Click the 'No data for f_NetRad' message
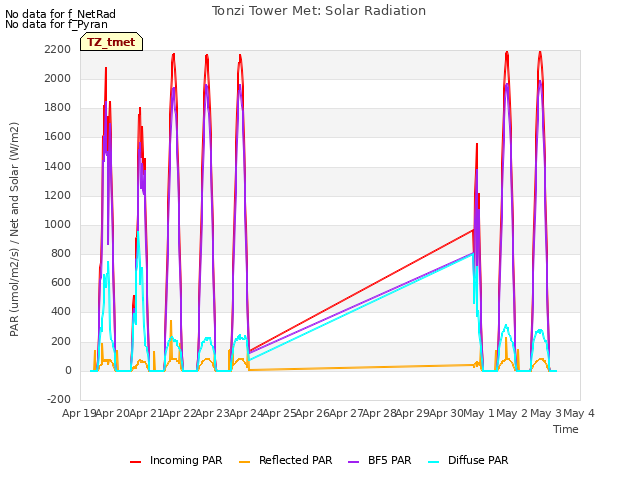The image size is (640, 480). [60, 14]
